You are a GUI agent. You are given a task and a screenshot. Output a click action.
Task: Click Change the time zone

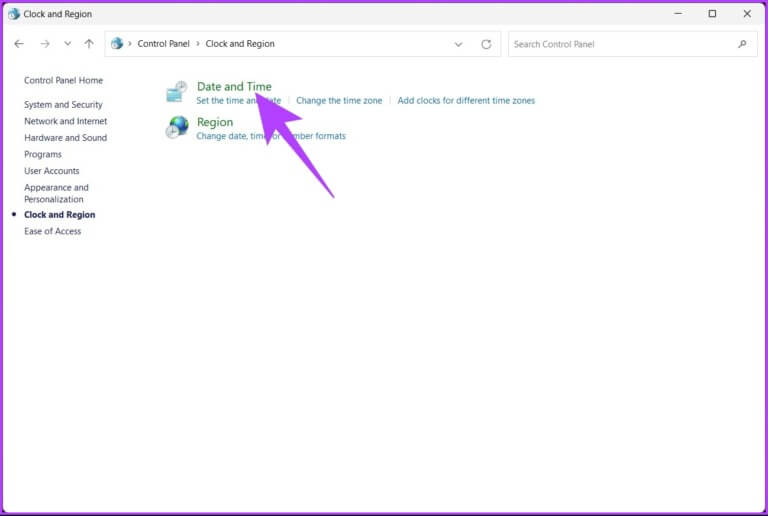339,100
